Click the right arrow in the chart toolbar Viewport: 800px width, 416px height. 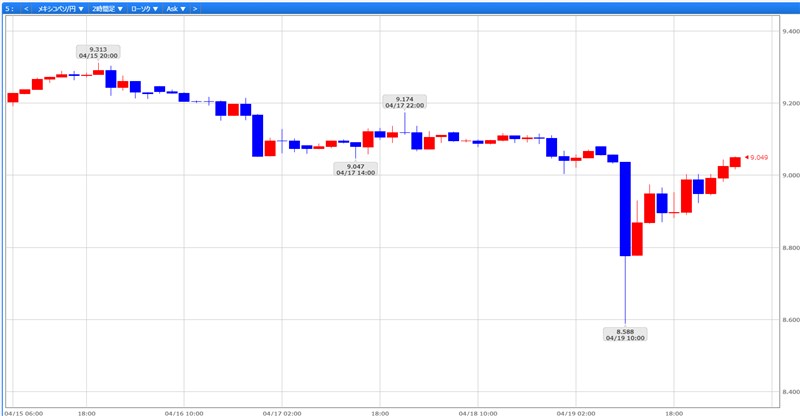195,8
